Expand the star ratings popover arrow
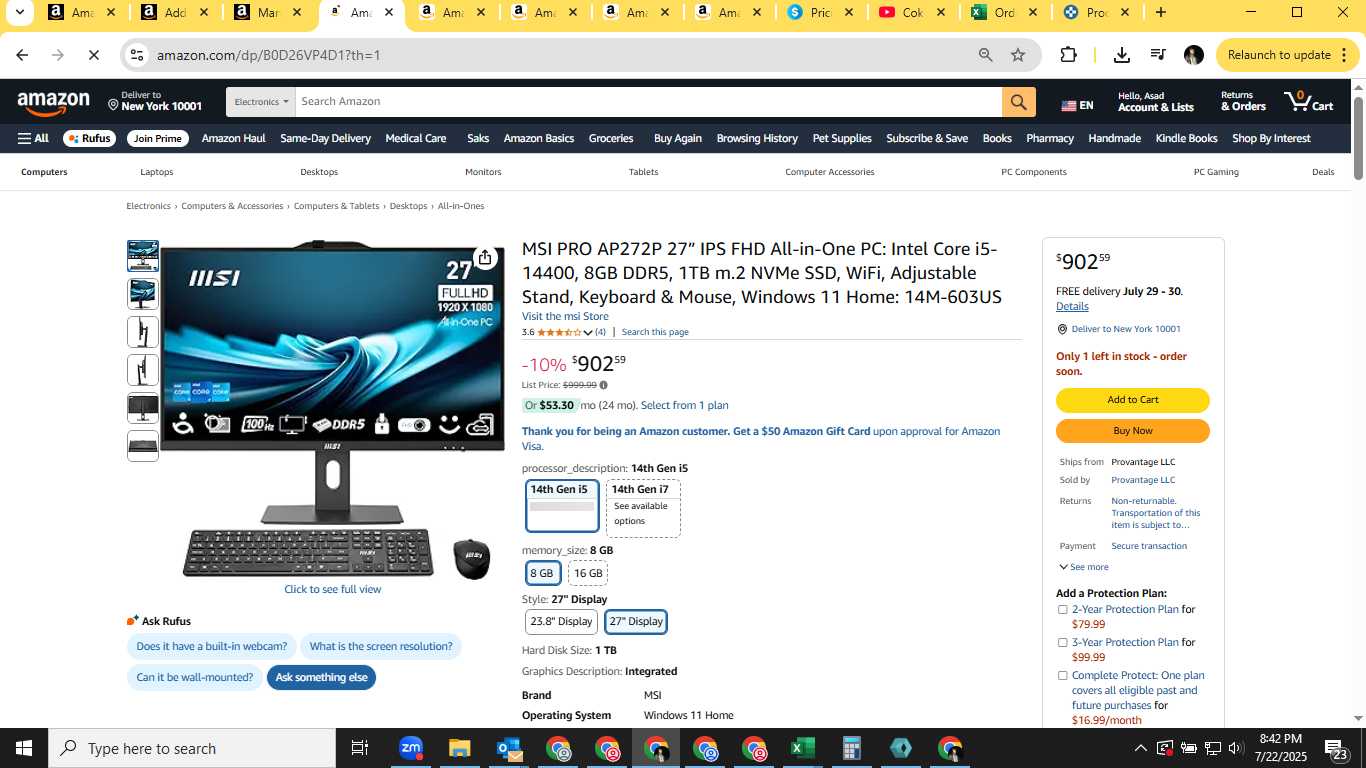This screenshot has width=1366, height=768. pyautogui.click(x=588, y=333)
